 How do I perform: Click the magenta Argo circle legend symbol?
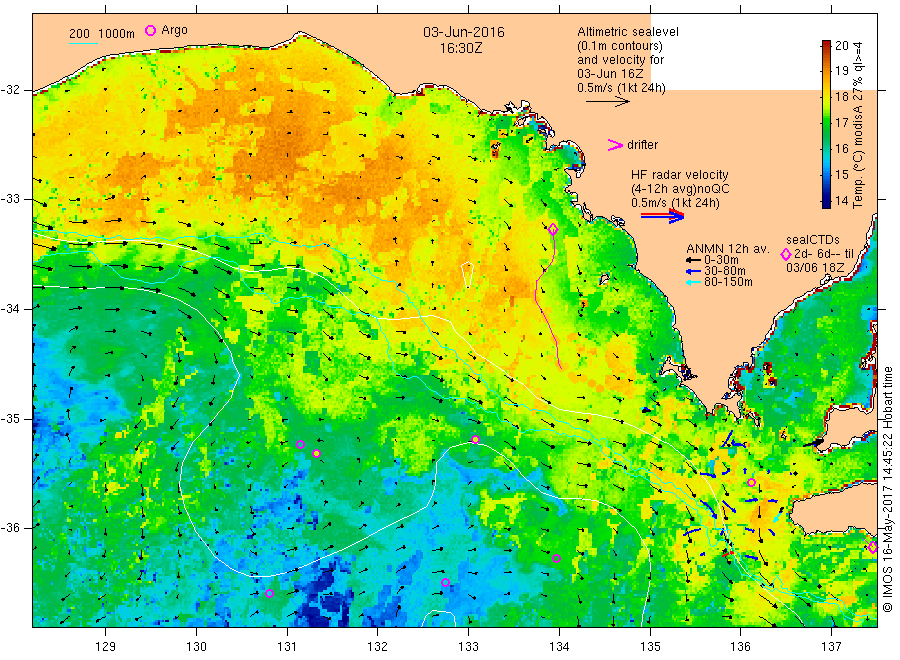[150, 30]
